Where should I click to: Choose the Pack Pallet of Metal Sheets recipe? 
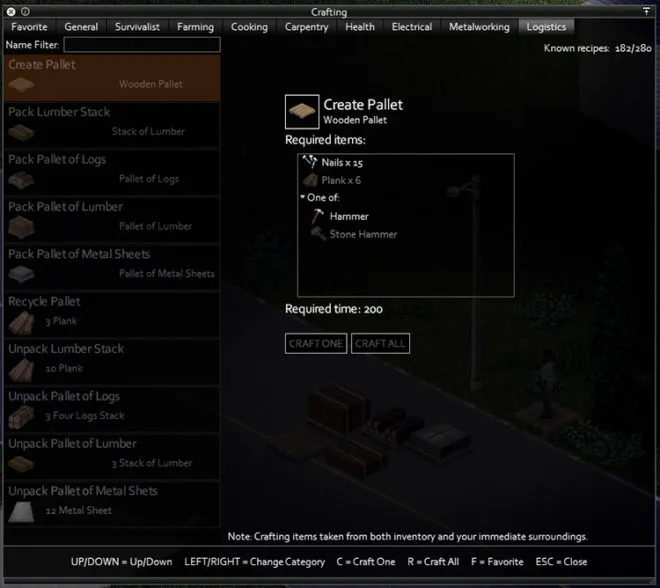coord(110,264)
